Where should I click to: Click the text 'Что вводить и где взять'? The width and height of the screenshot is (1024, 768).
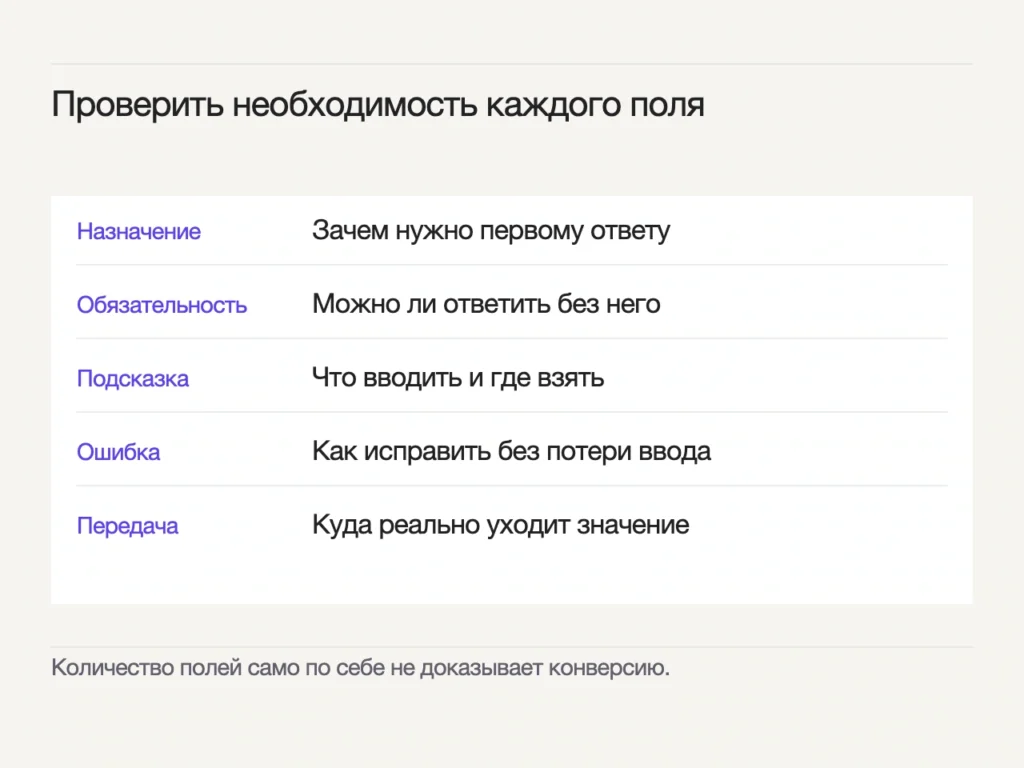pos(458,377)
